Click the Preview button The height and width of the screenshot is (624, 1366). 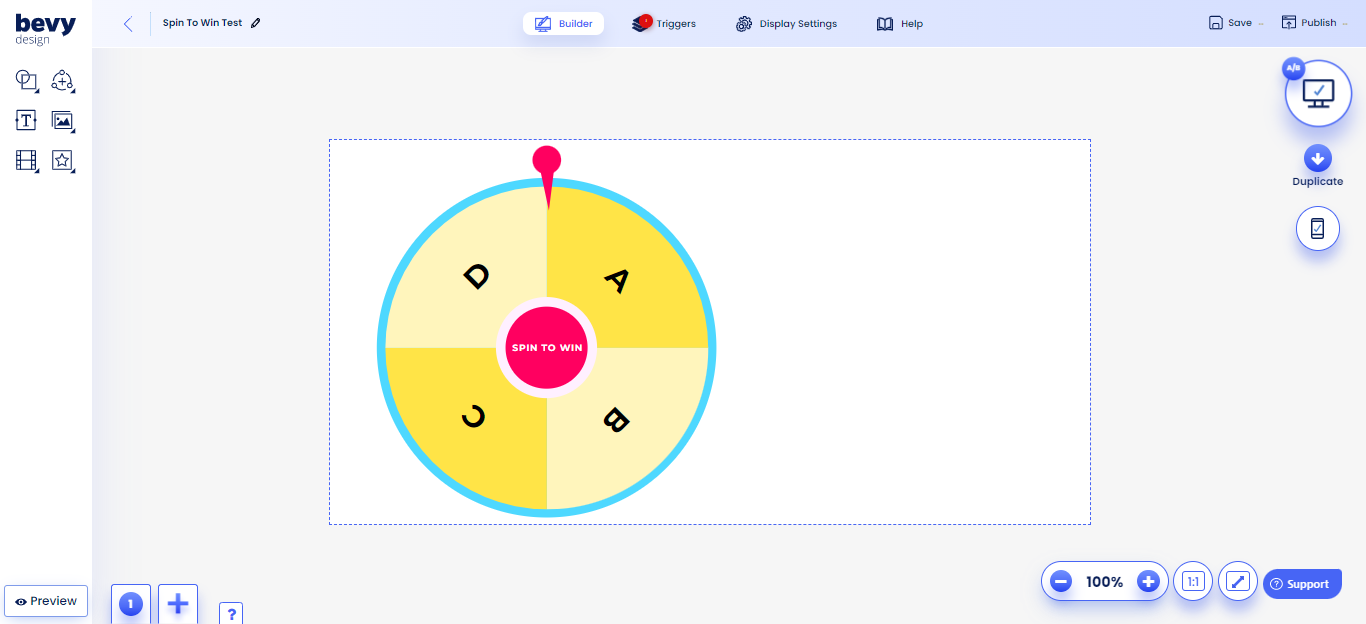[45, 600]
